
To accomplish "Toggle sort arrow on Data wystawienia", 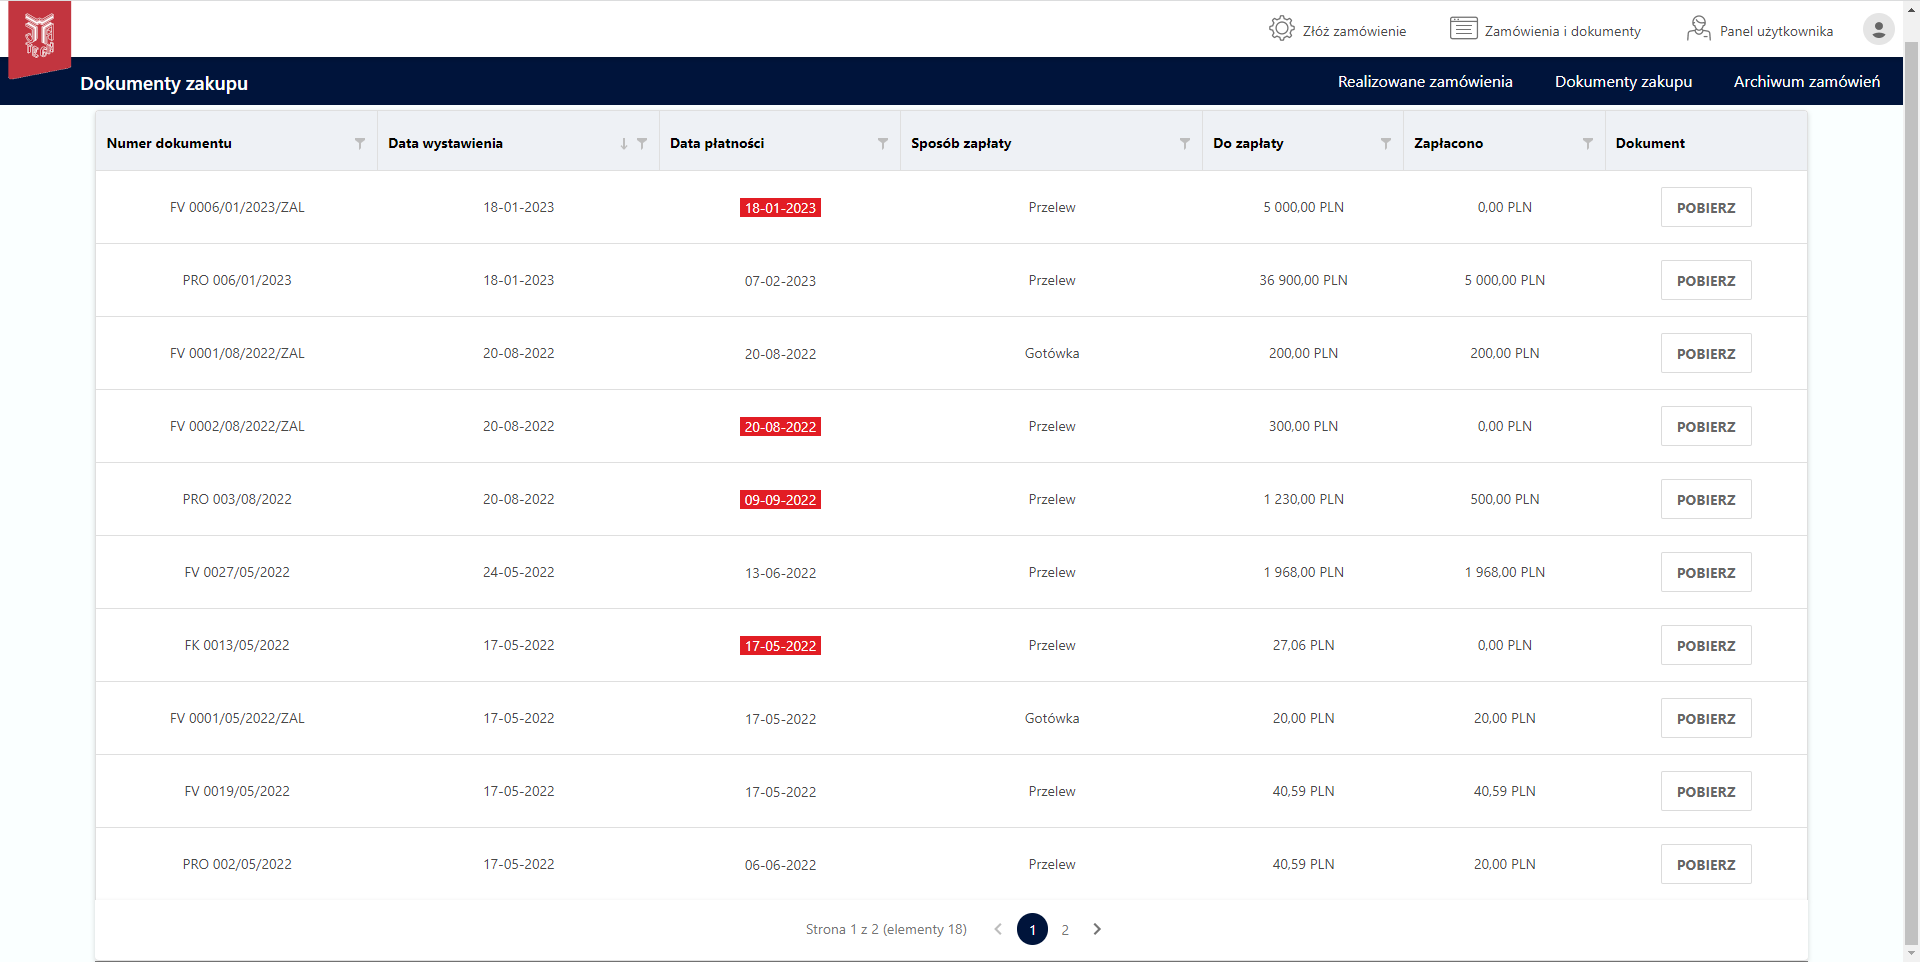I will coord(624,144).
